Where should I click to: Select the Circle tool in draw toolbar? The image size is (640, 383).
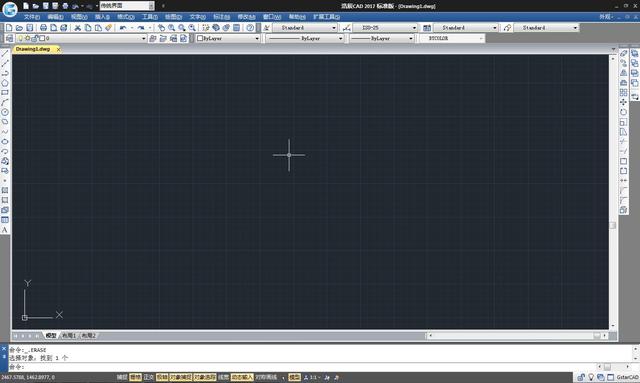(5, 112)
